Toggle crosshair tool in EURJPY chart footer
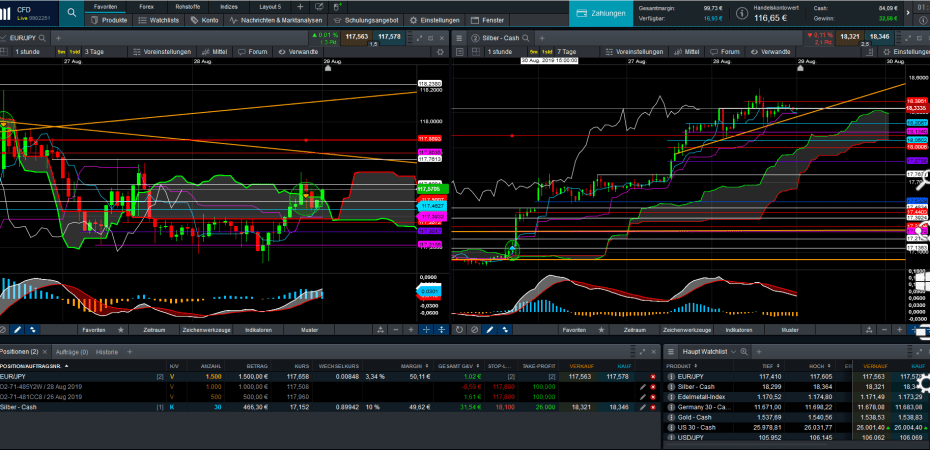930x450 pixels. pos(426,329)
